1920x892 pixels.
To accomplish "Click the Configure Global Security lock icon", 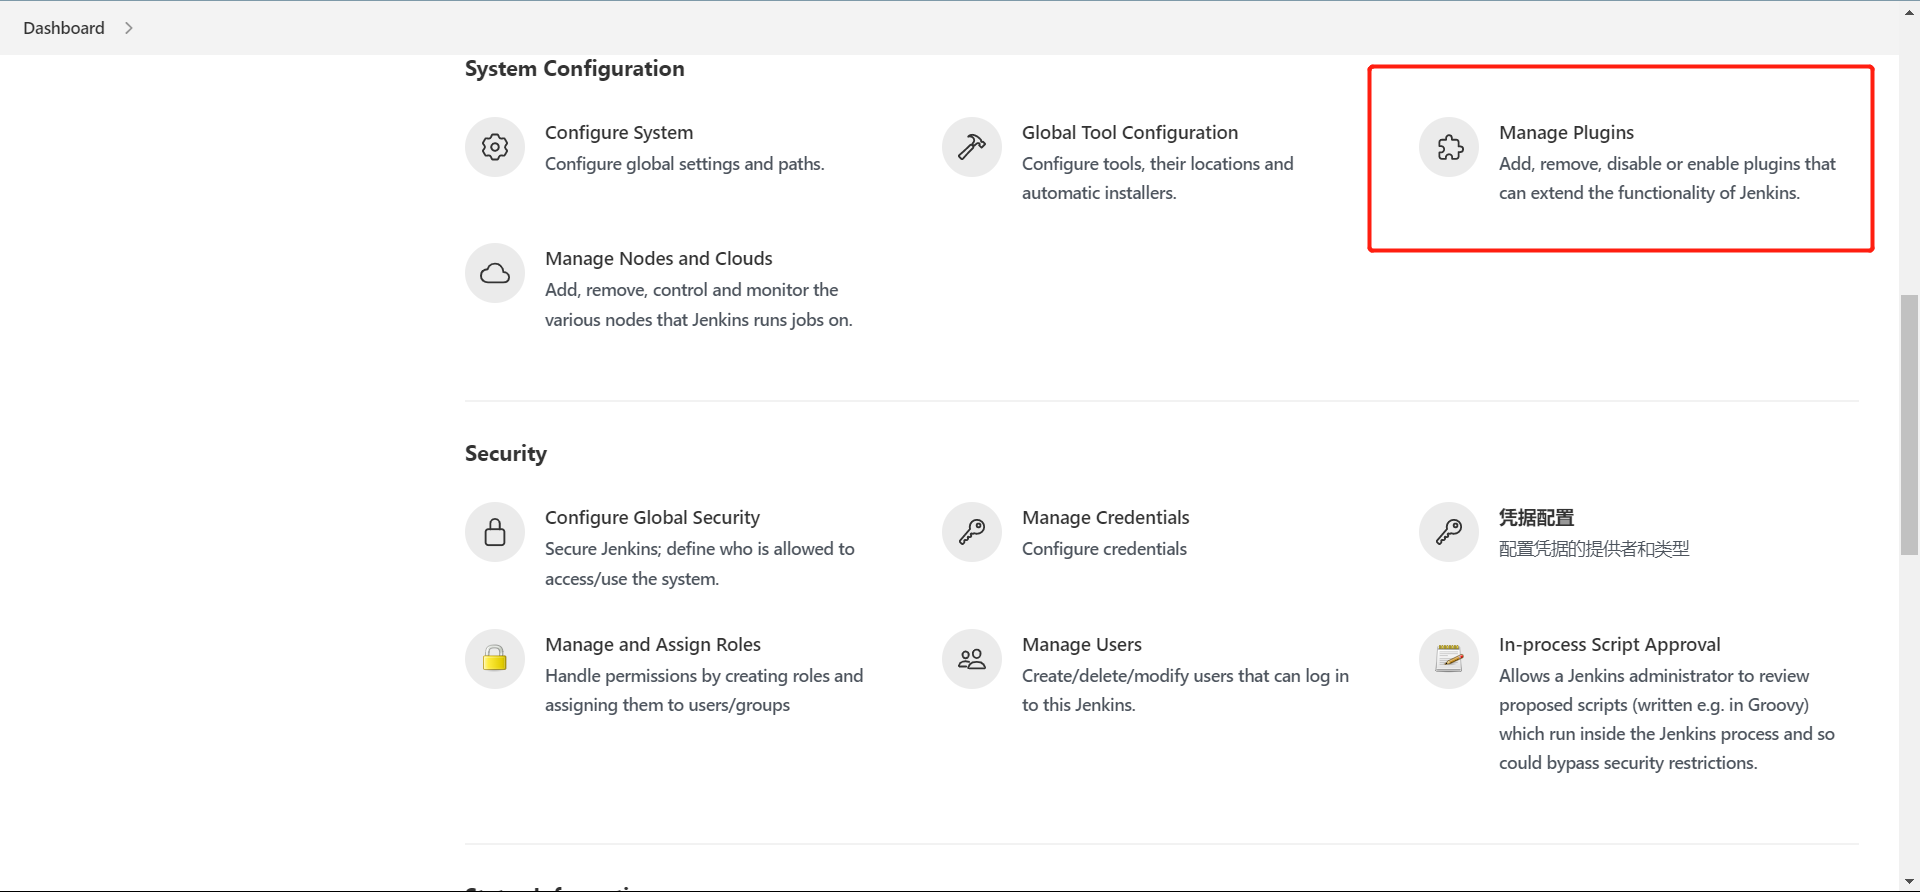I will pos(495,532).
